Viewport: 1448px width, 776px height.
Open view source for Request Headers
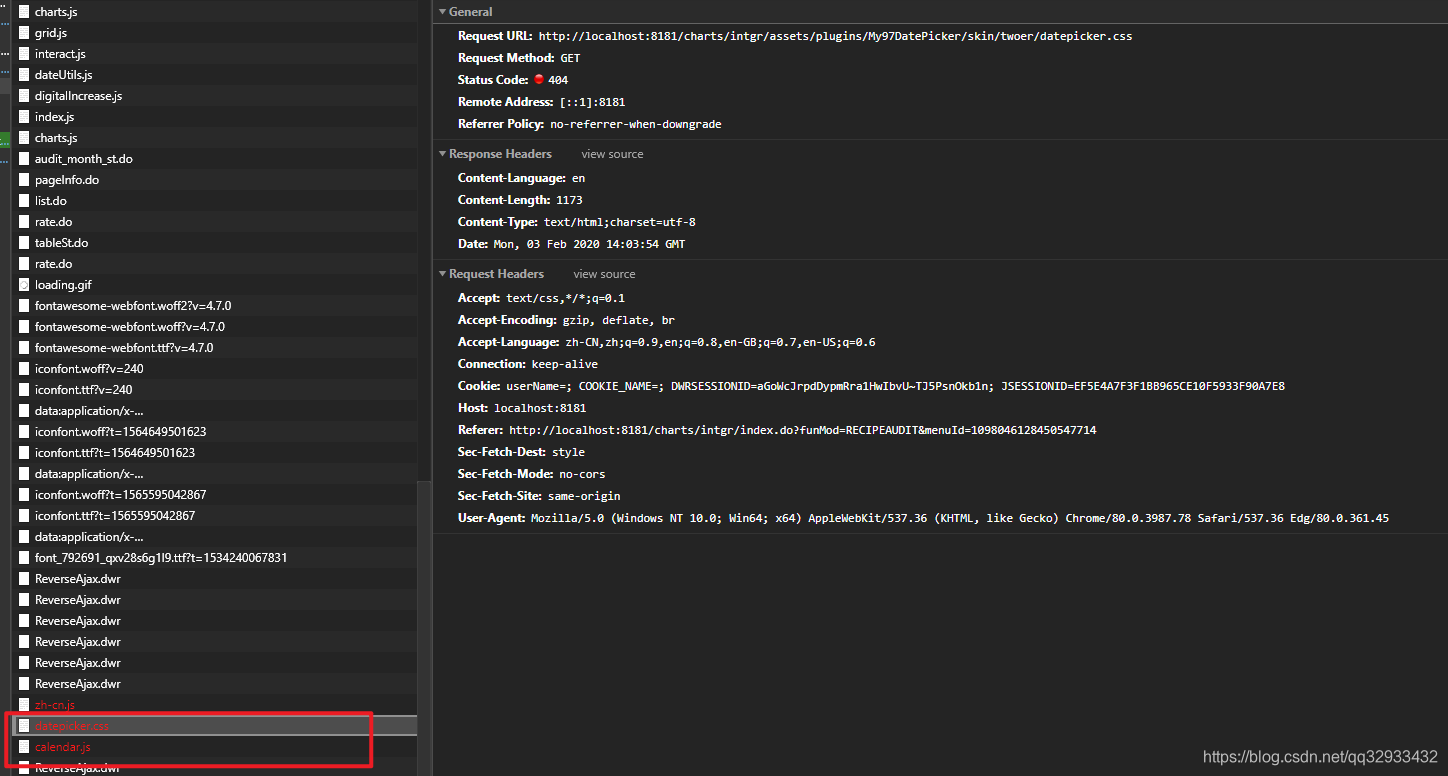(x=604, y=274)
